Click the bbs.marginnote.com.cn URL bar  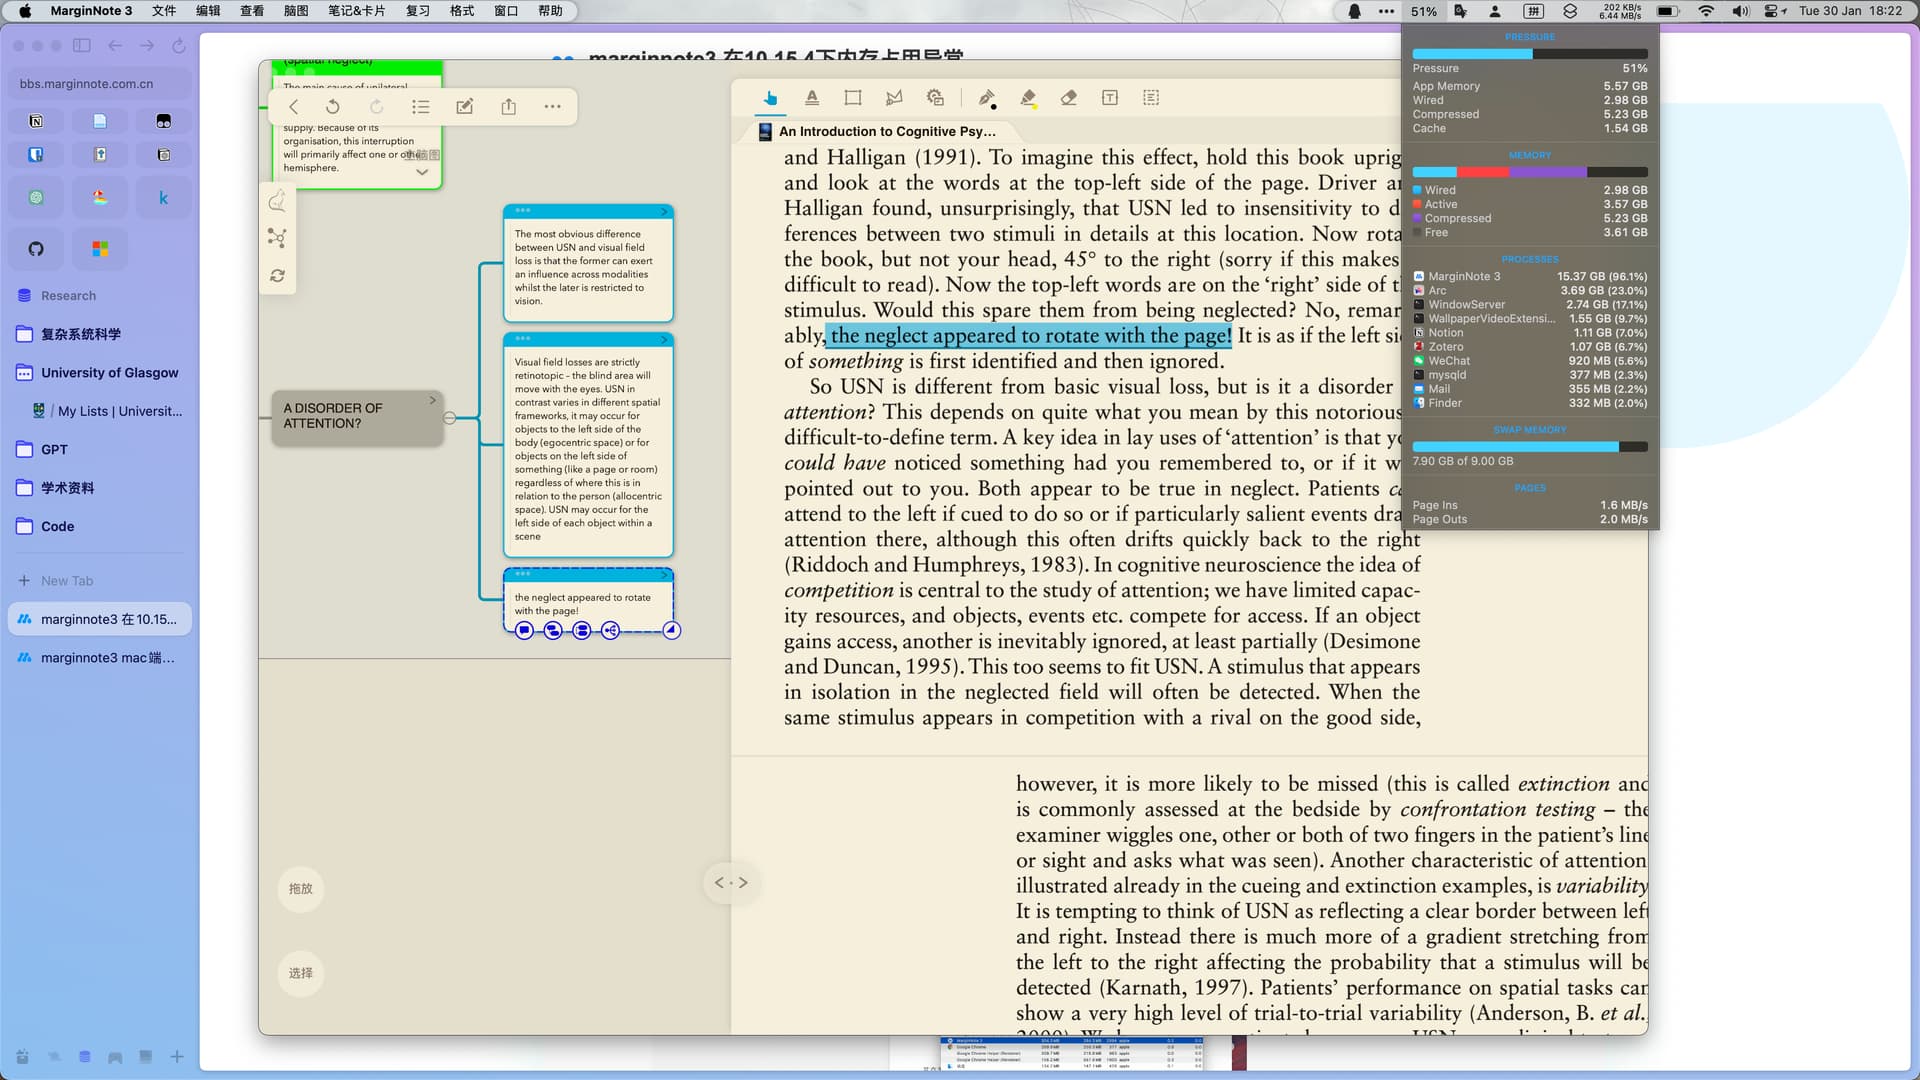click(100, 84)
